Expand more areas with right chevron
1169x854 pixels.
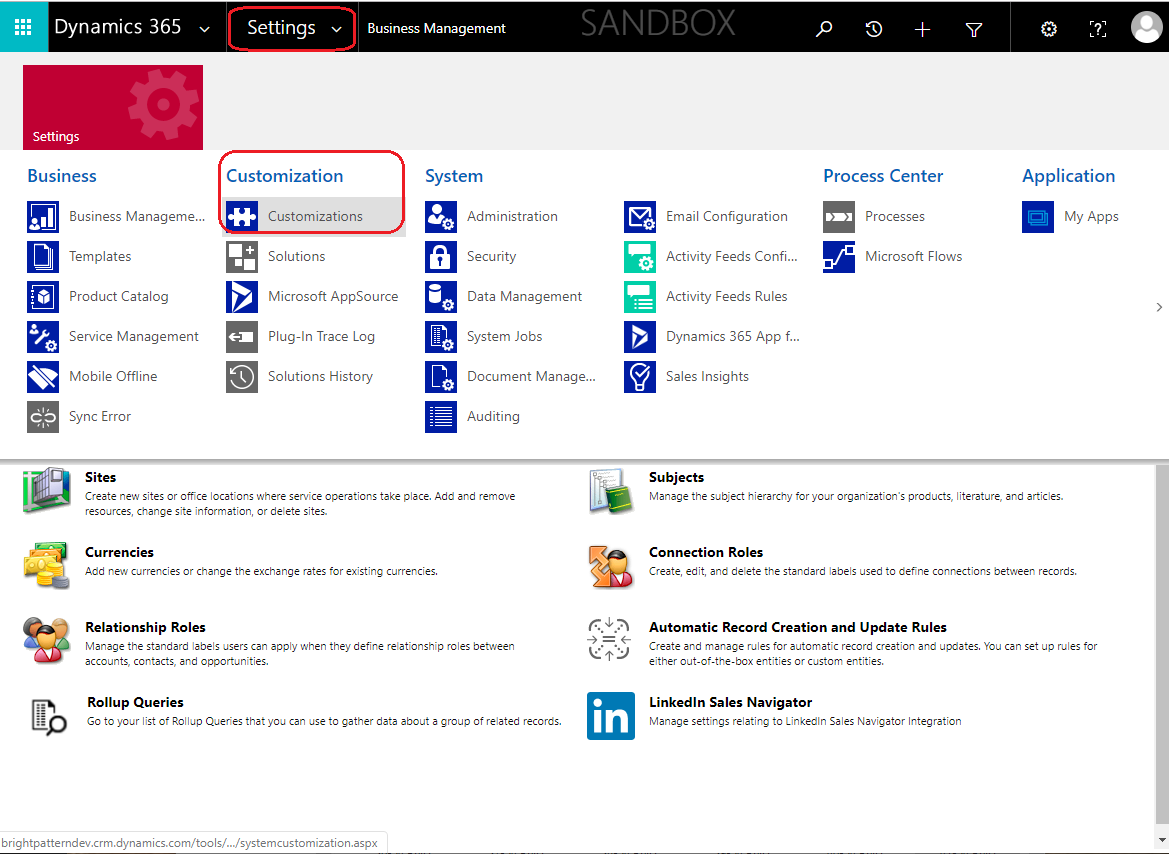[x=1159, y=307]
